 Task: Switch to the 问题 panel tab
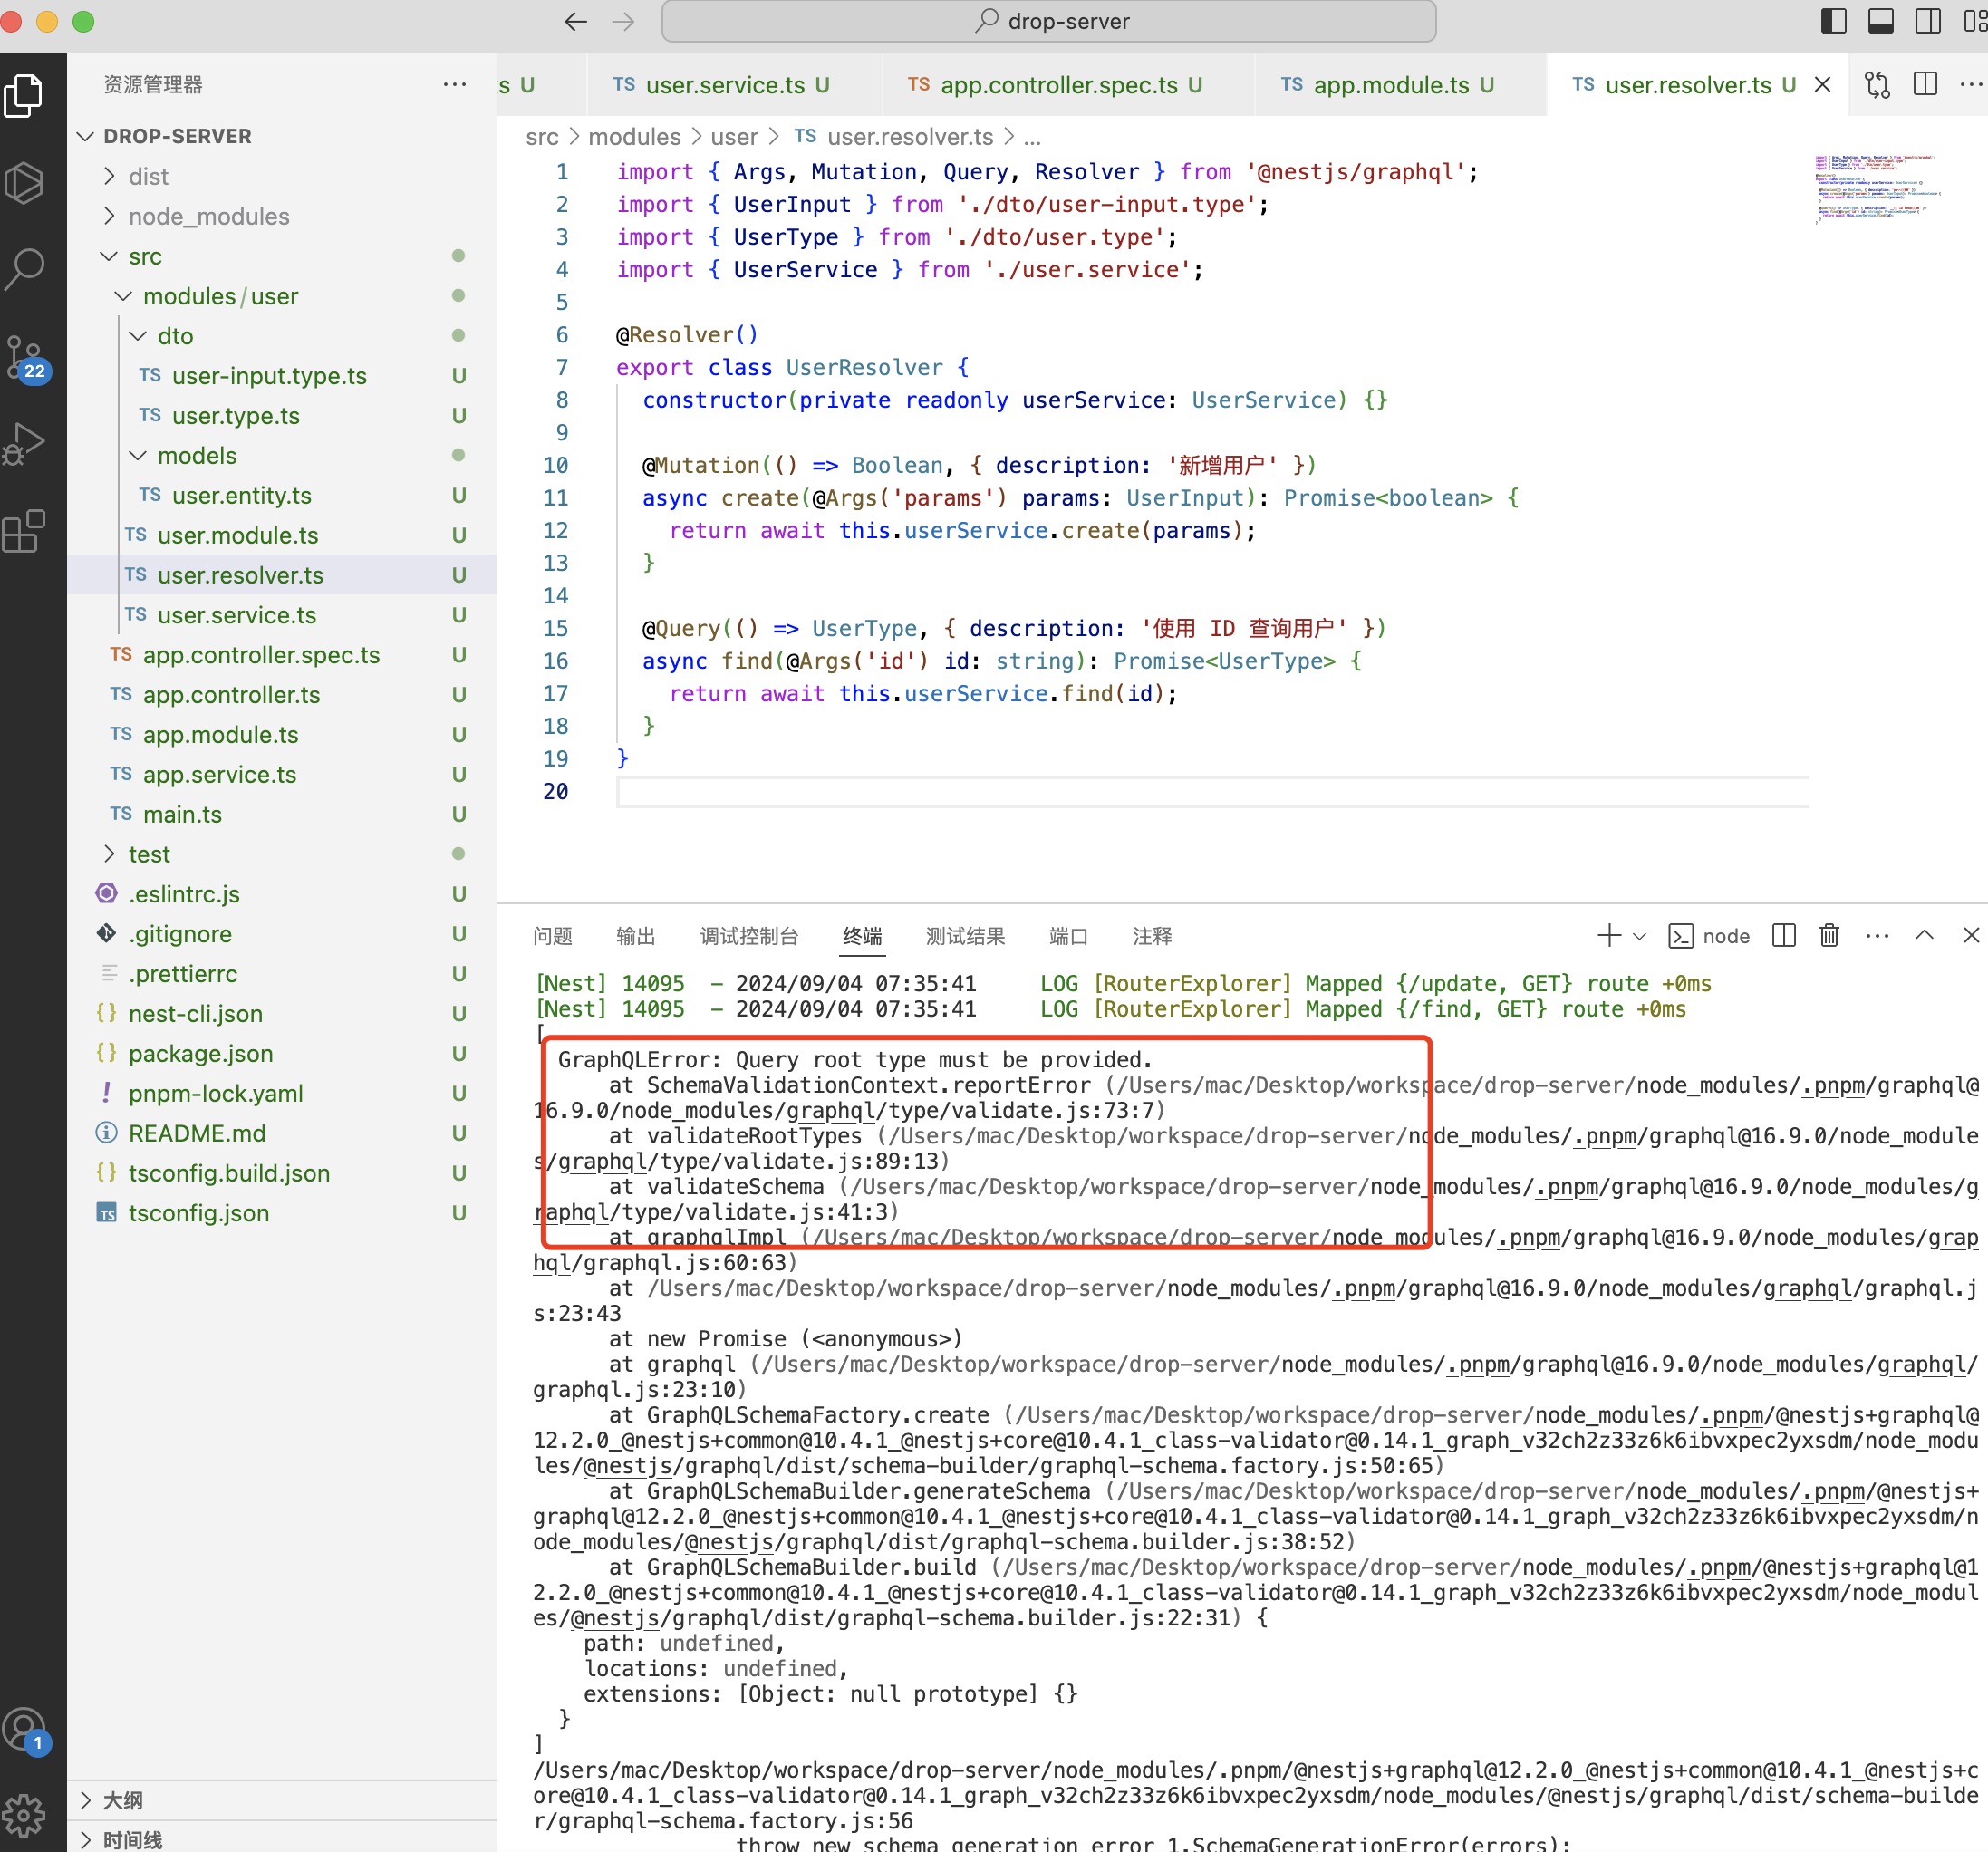(x=552, y=936)
